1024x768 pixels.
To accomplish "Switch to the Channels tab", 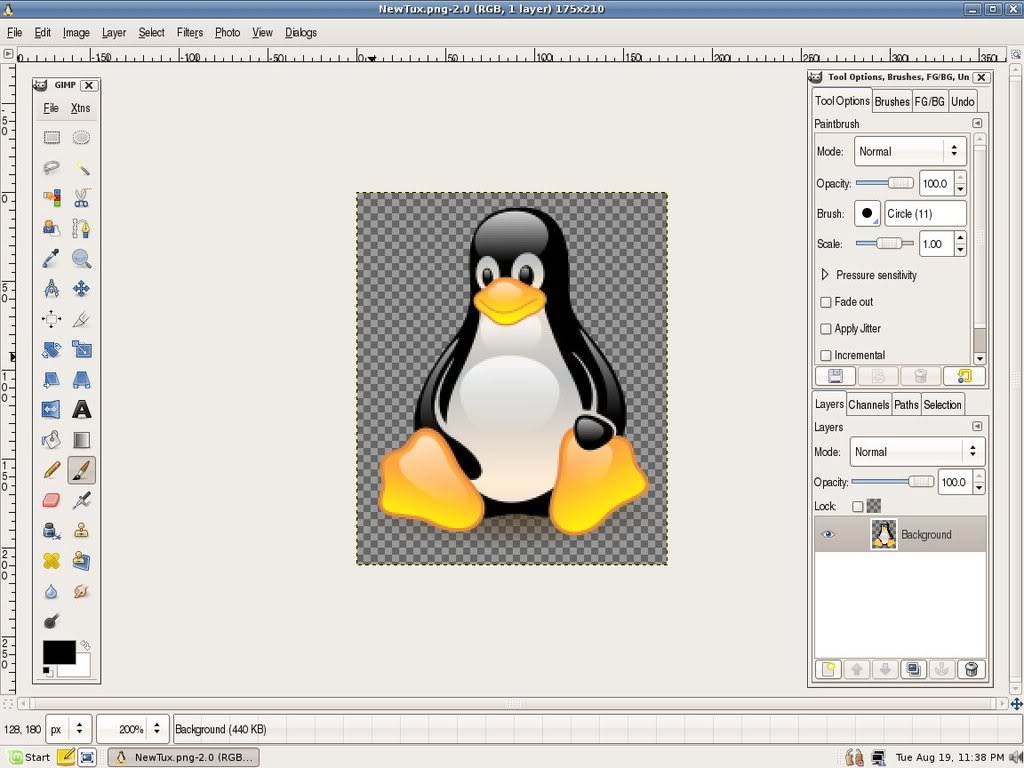I will [869, 405].
